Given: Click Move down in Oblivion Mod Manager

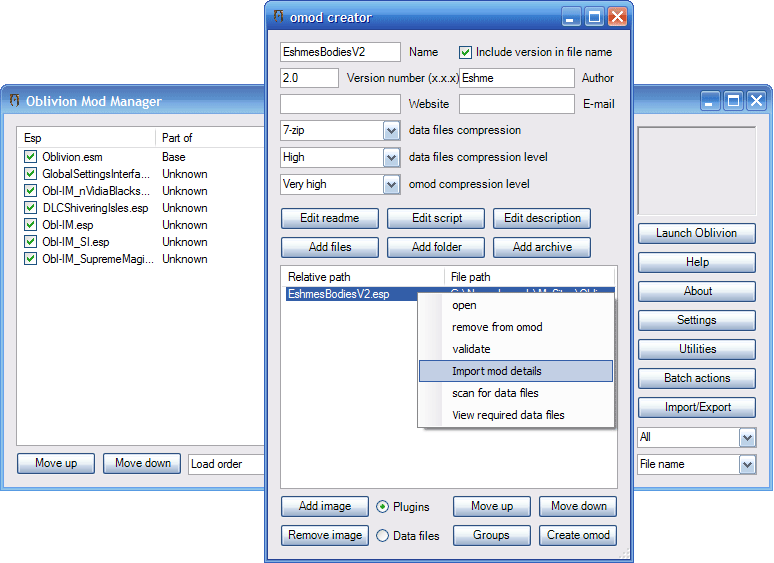Looking at the screenshot, I should click(x=142, y=463).
